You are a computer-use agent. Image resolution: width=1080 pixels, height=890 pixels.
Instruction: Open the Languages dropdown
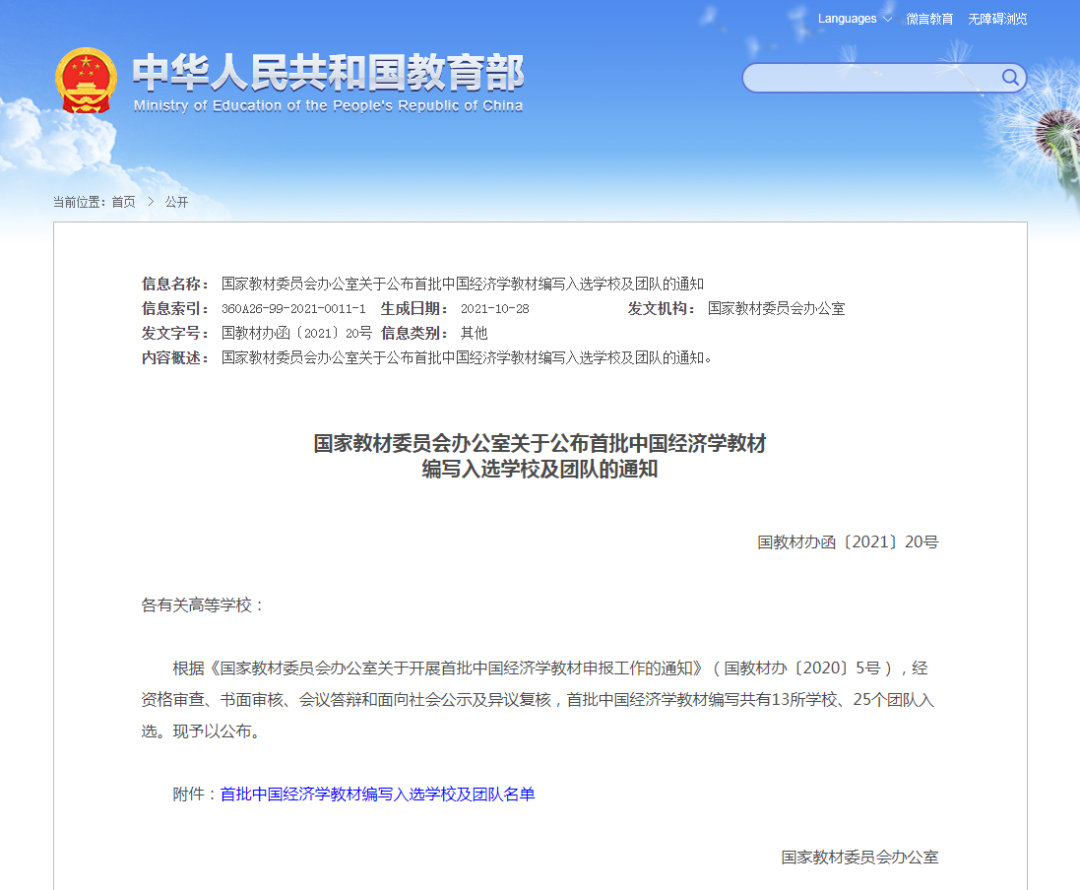point(854,19)
